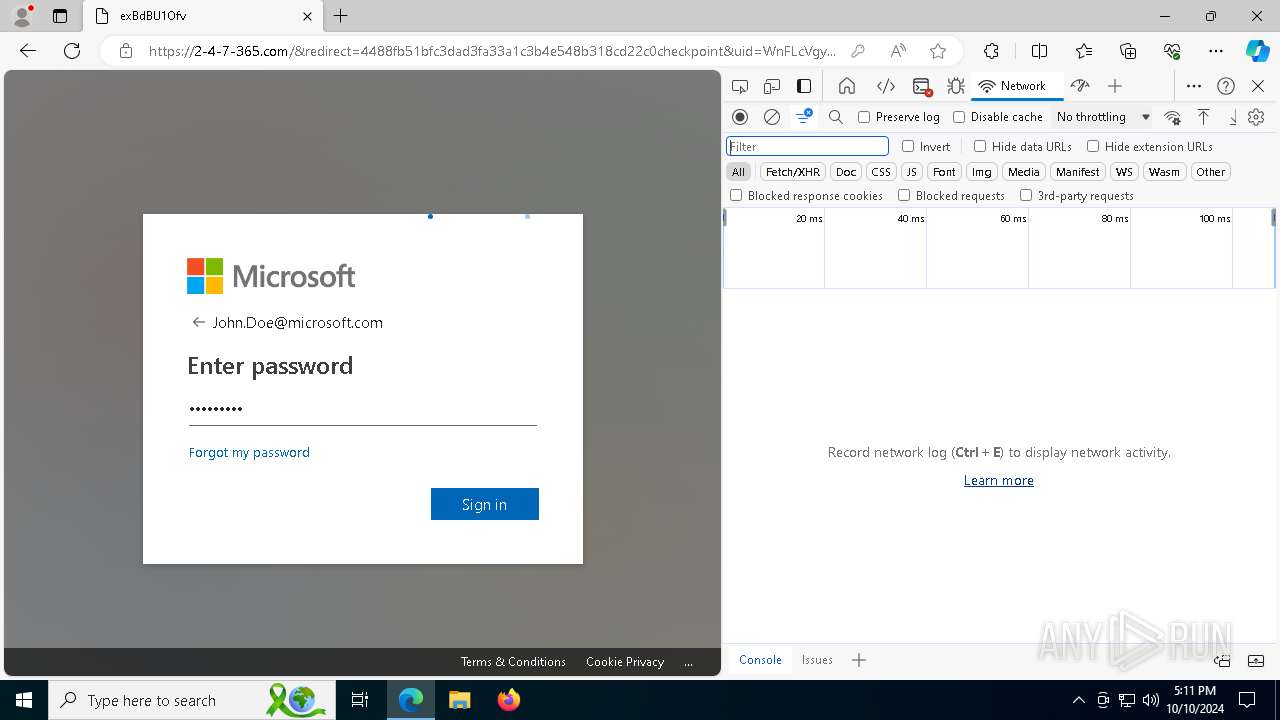Filter requests by WS
The image size is (1280, 720).
(x=1125, y=172)
